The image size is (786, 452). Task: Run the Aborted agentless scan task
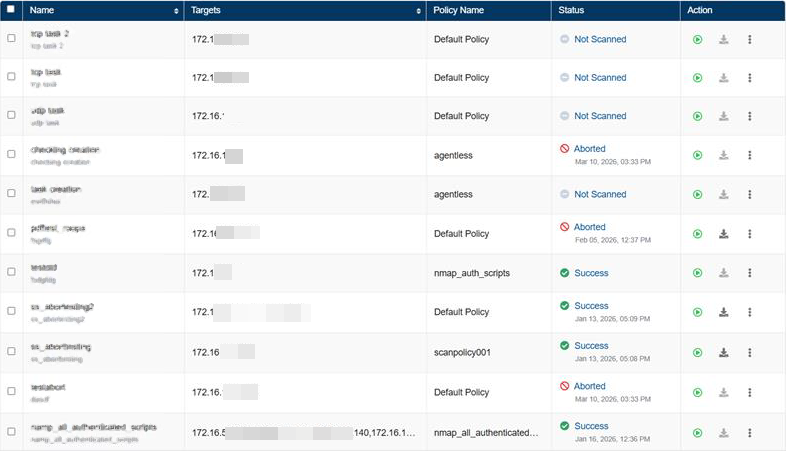pos(697,155)
